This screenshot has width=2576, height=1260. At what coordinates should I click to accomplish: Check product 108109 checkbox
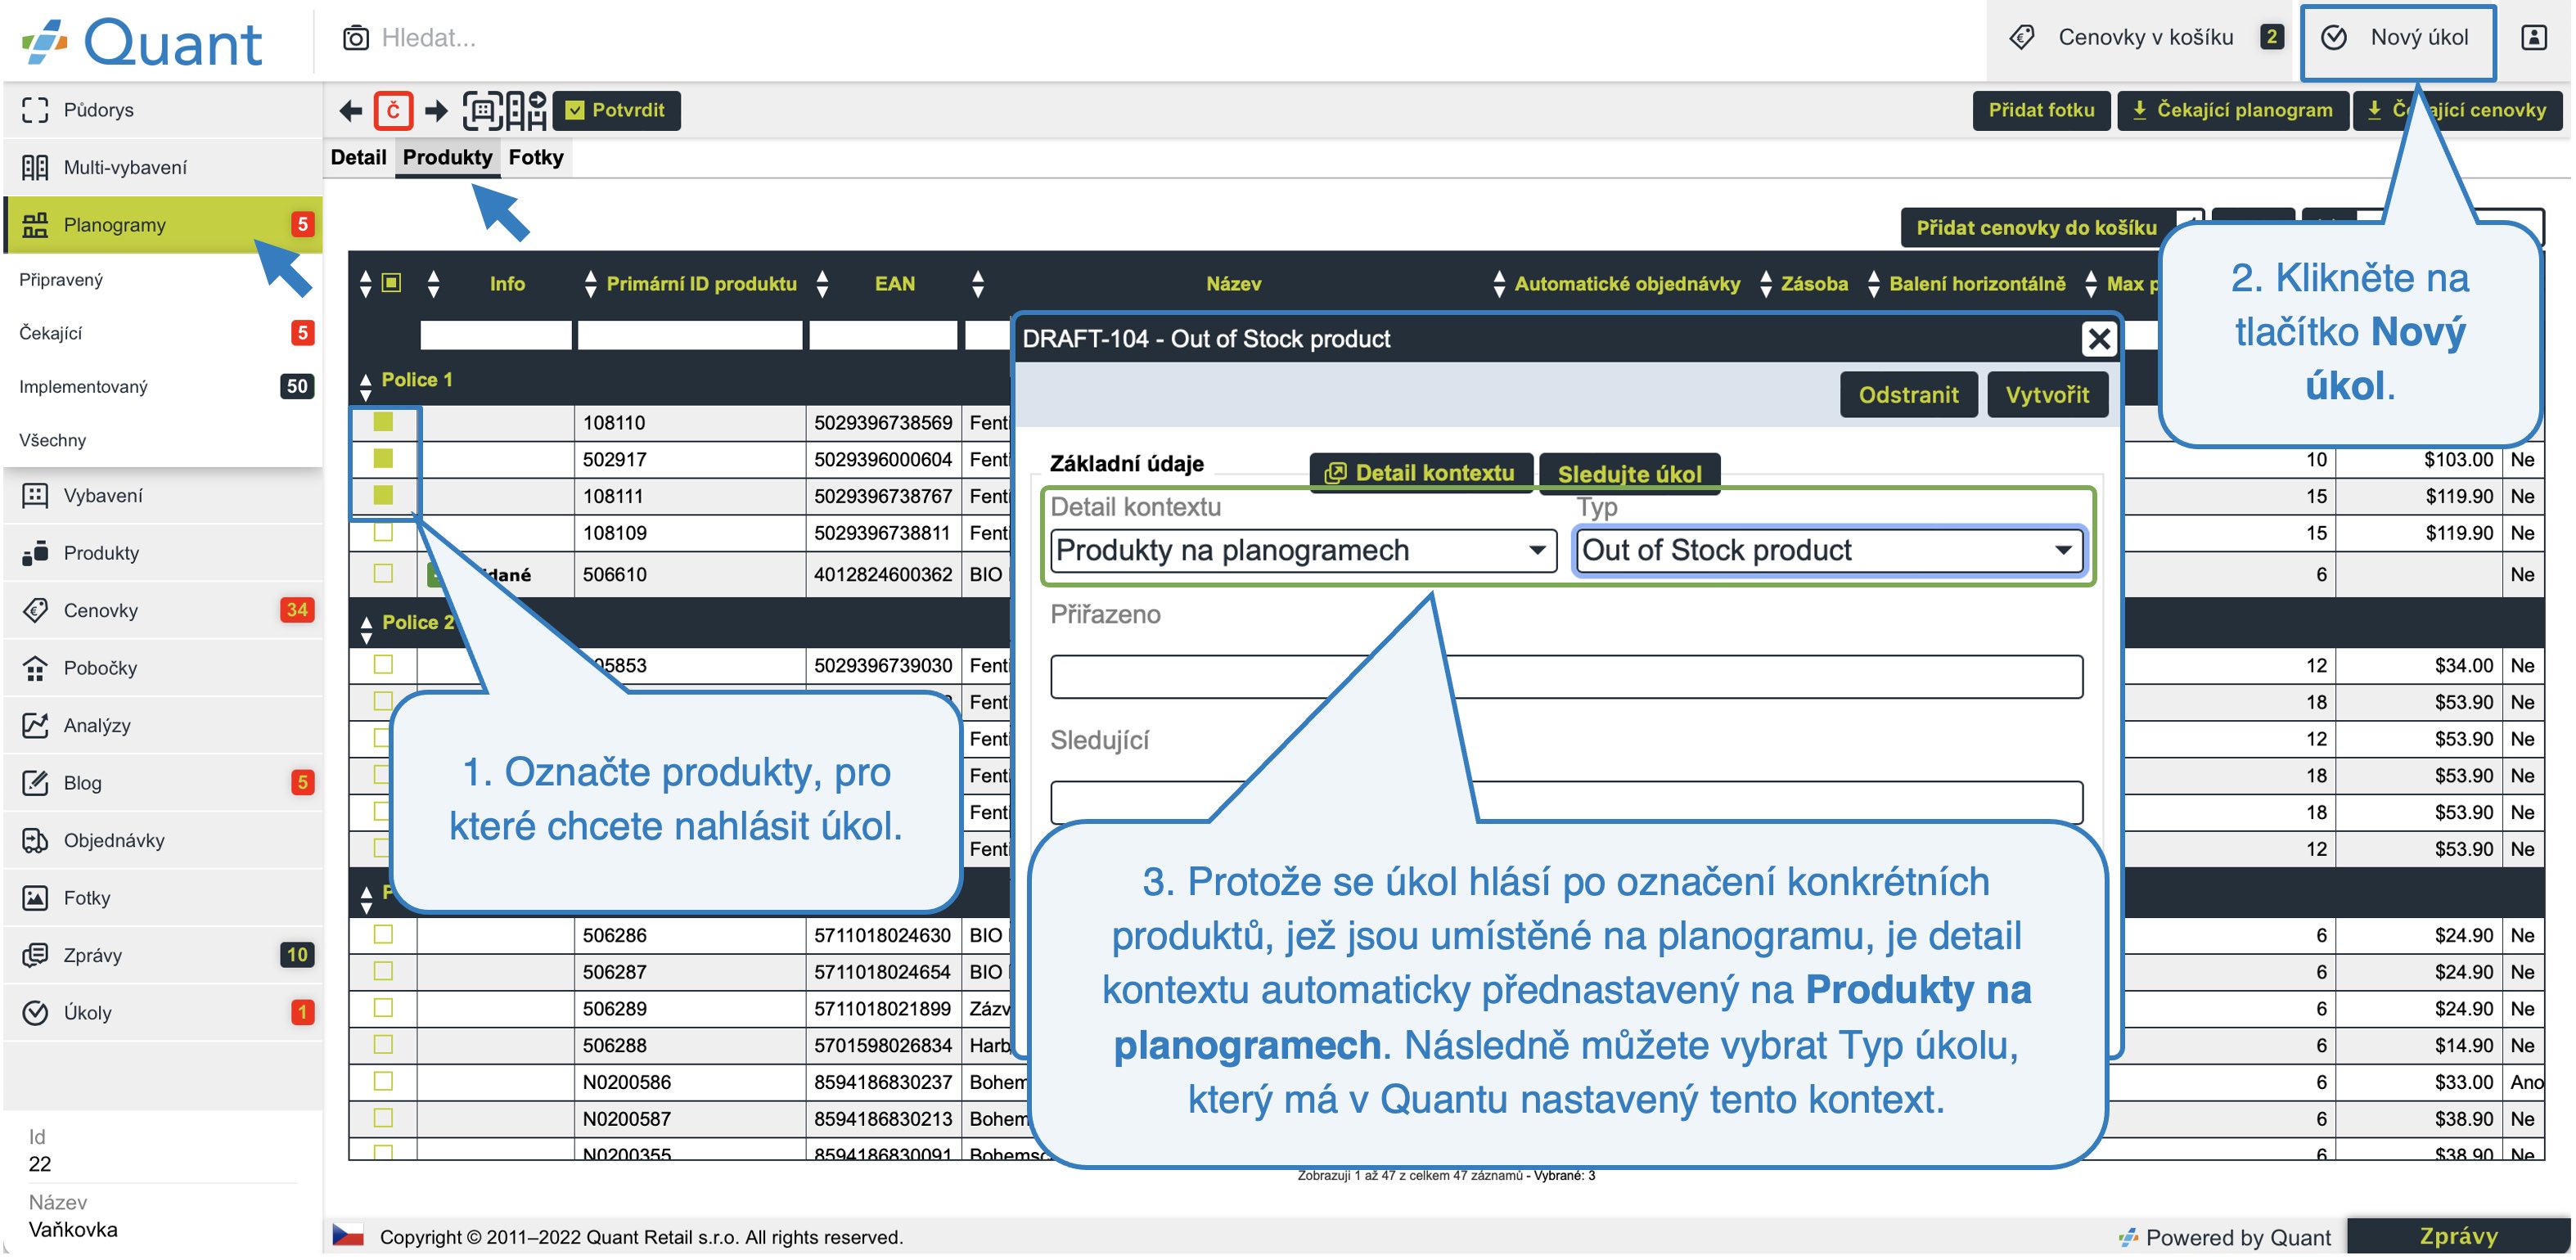tap(383, 532)
